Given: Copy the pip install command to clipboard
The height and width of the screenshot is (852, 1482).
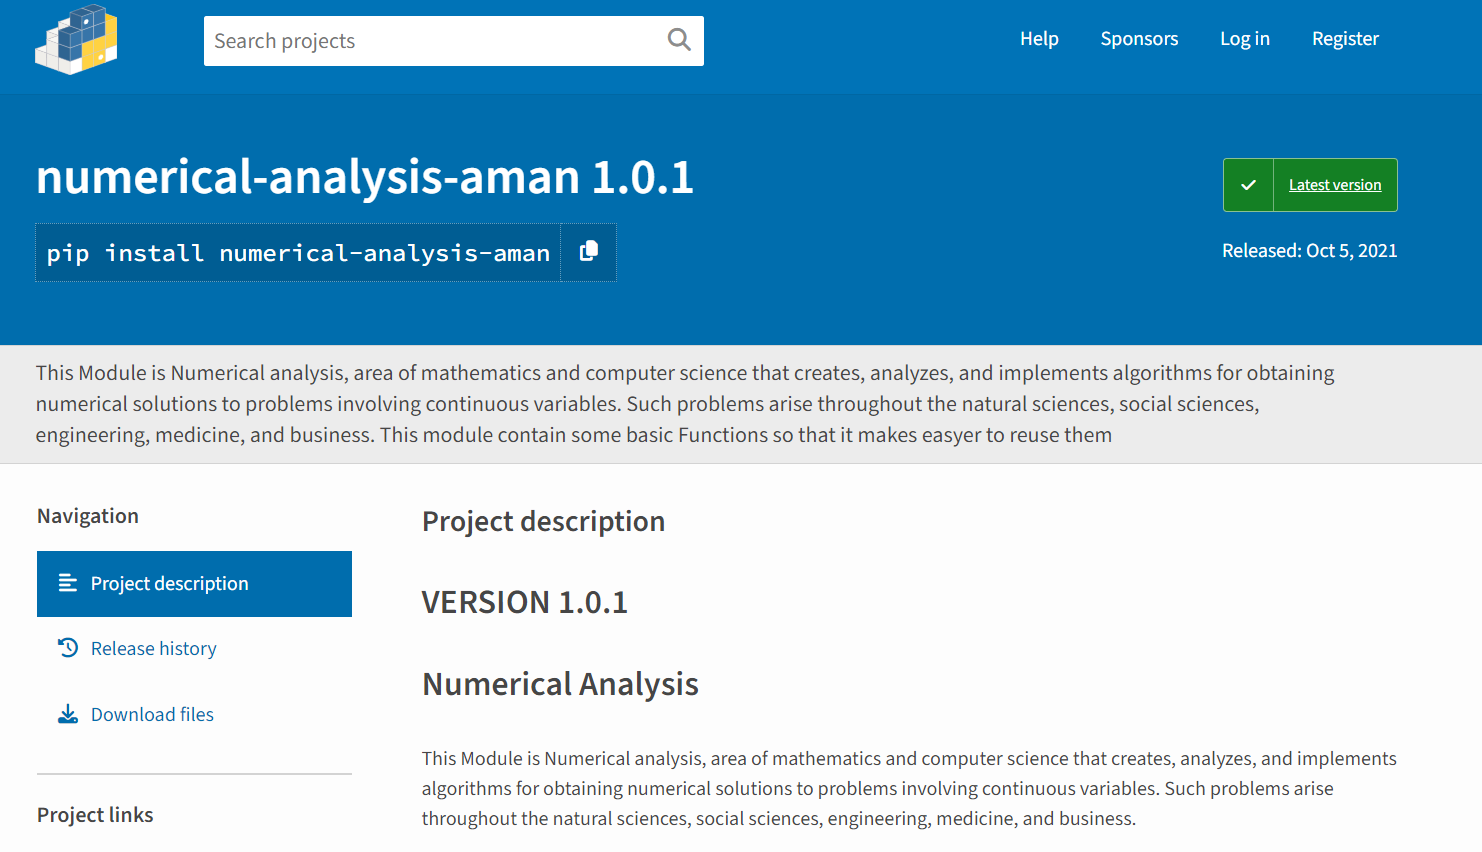Looking at the screenshot, I should (589, 252).
